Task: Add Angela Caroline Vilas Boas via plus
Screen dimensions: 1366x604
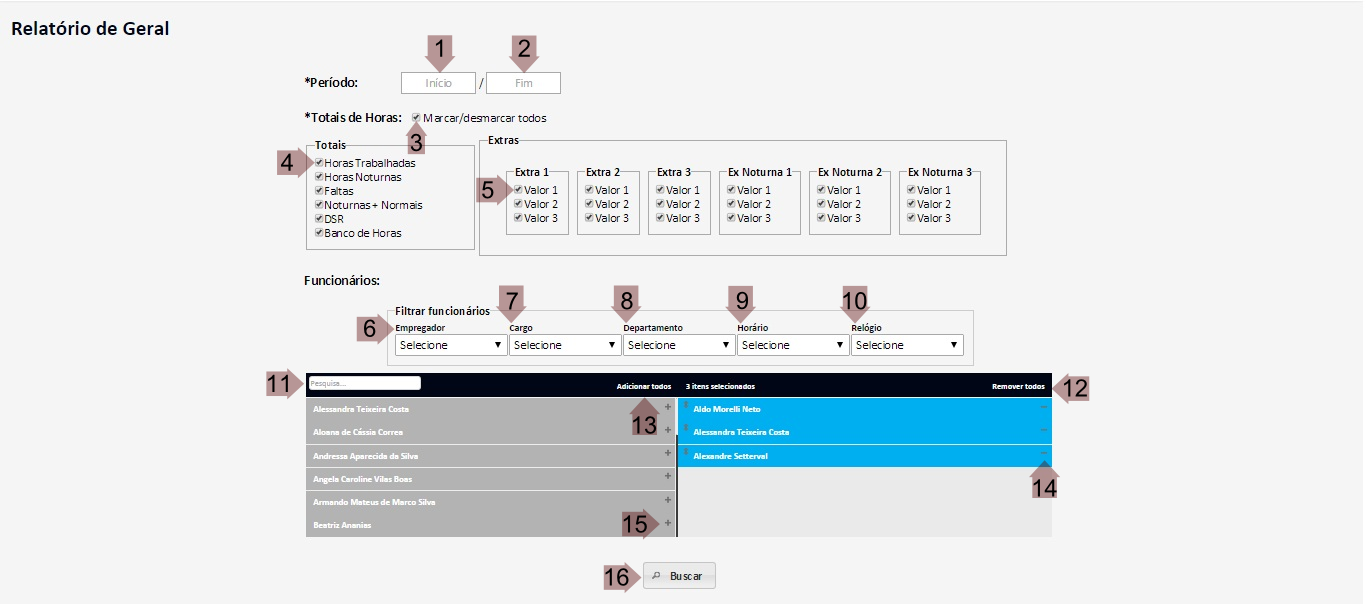Action: click(668, 476)
